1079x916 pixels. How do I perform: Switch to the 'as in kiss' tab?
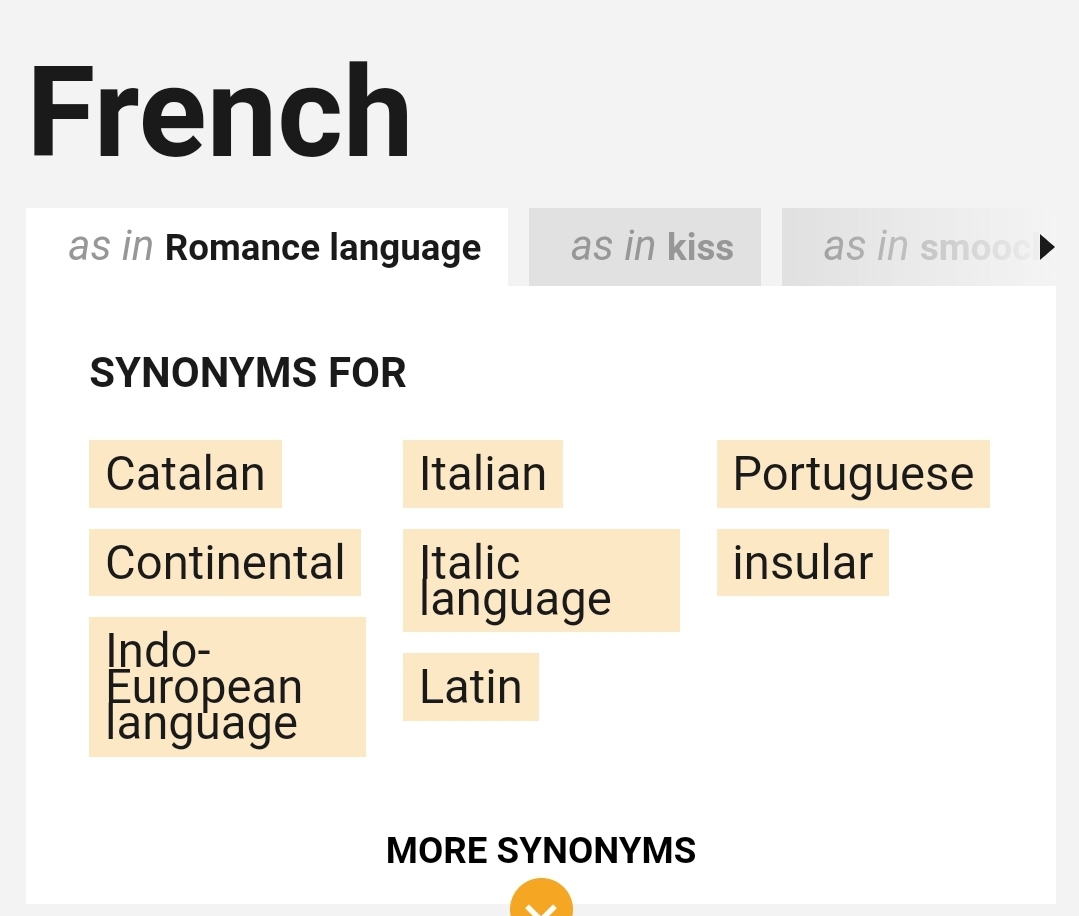[x=644, y=247]
